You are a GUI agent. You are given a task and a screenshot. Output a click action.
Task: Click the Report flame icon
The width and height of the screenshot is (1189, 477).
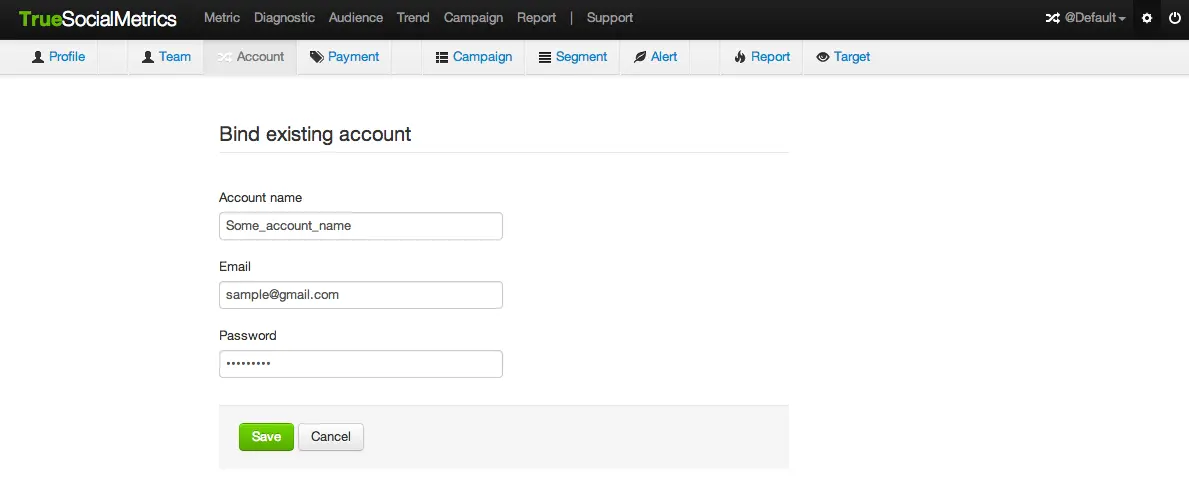pyautogui.click(x=740, y=57)
